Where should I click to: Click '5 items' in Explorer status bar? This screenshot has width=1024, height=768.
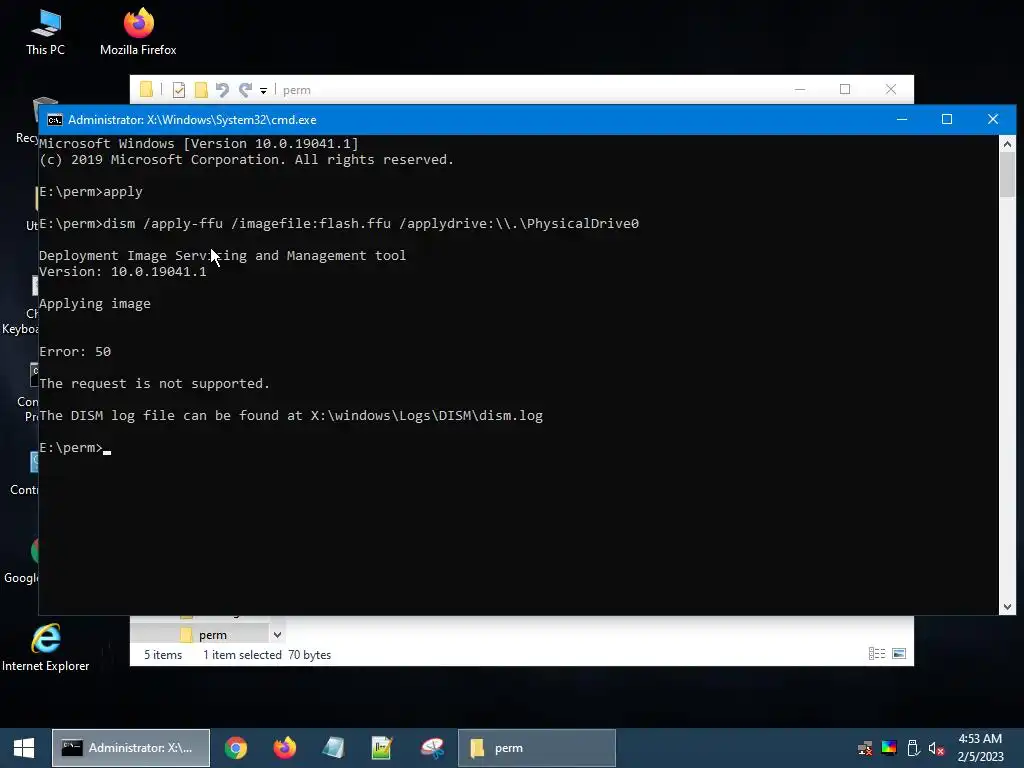(163, 655)
